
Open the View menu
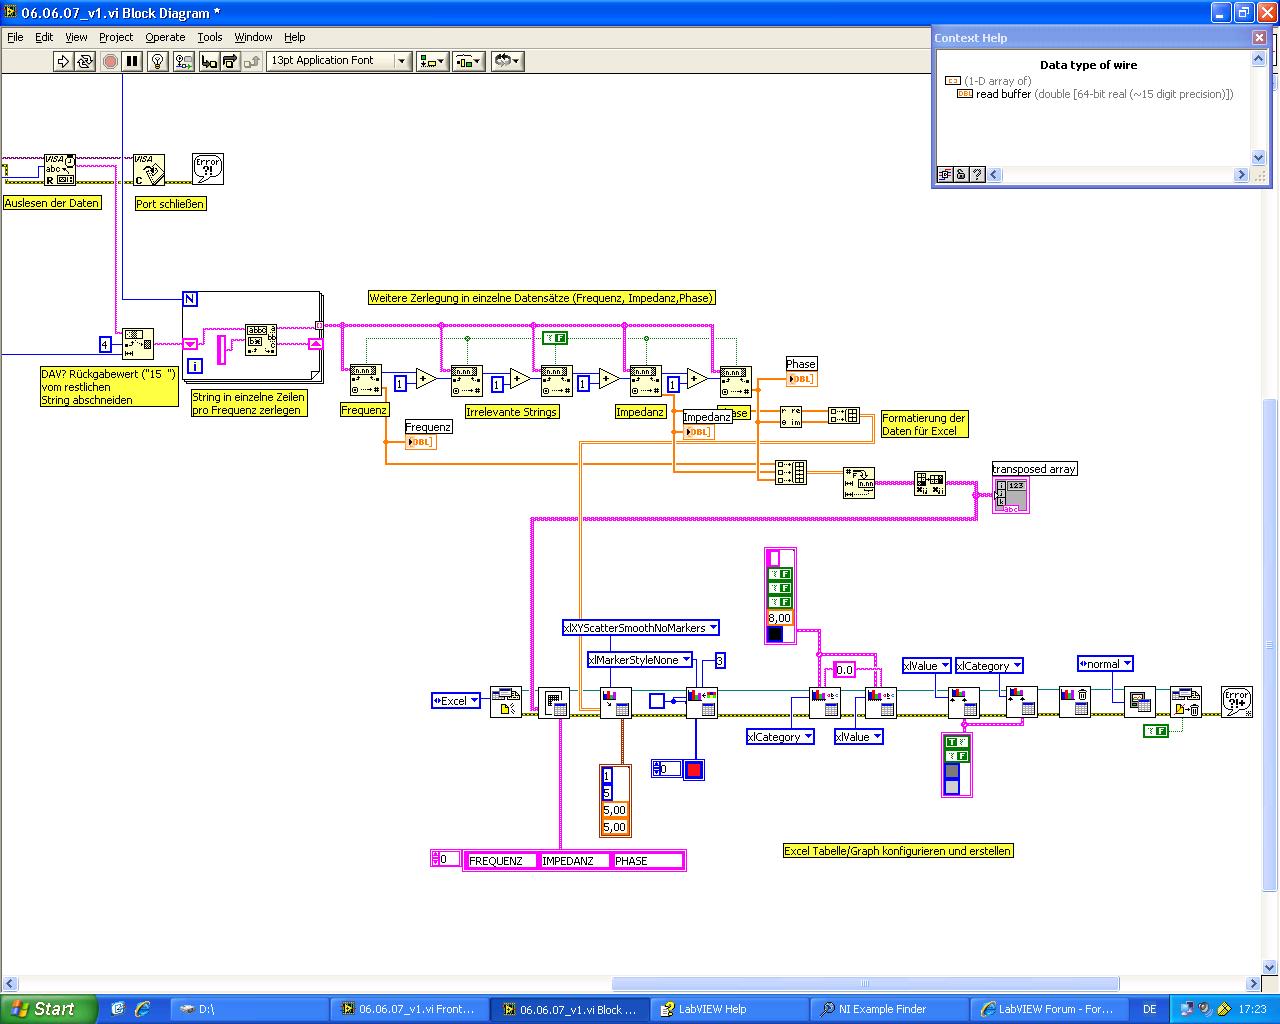(x=76, y=37)
